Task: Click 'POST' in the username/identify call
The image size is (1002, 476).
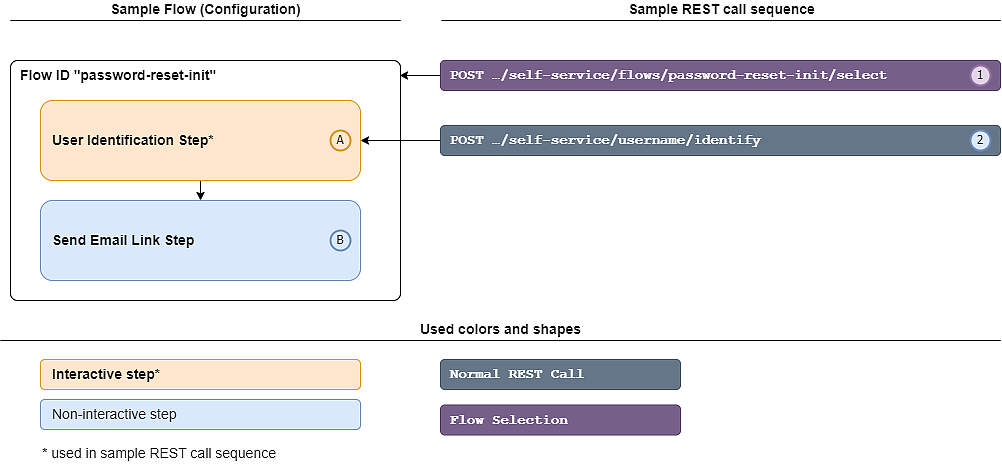Action: point(467,140)
